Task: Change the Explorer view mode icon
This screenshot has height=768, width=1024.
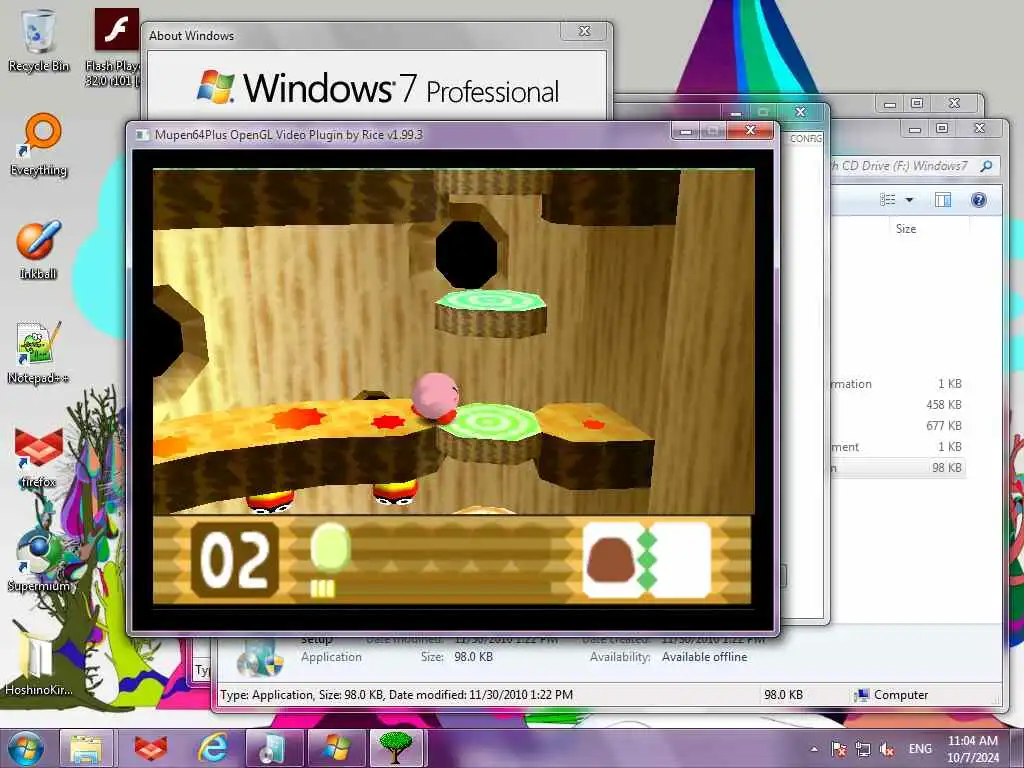Action: coord(888,200)
